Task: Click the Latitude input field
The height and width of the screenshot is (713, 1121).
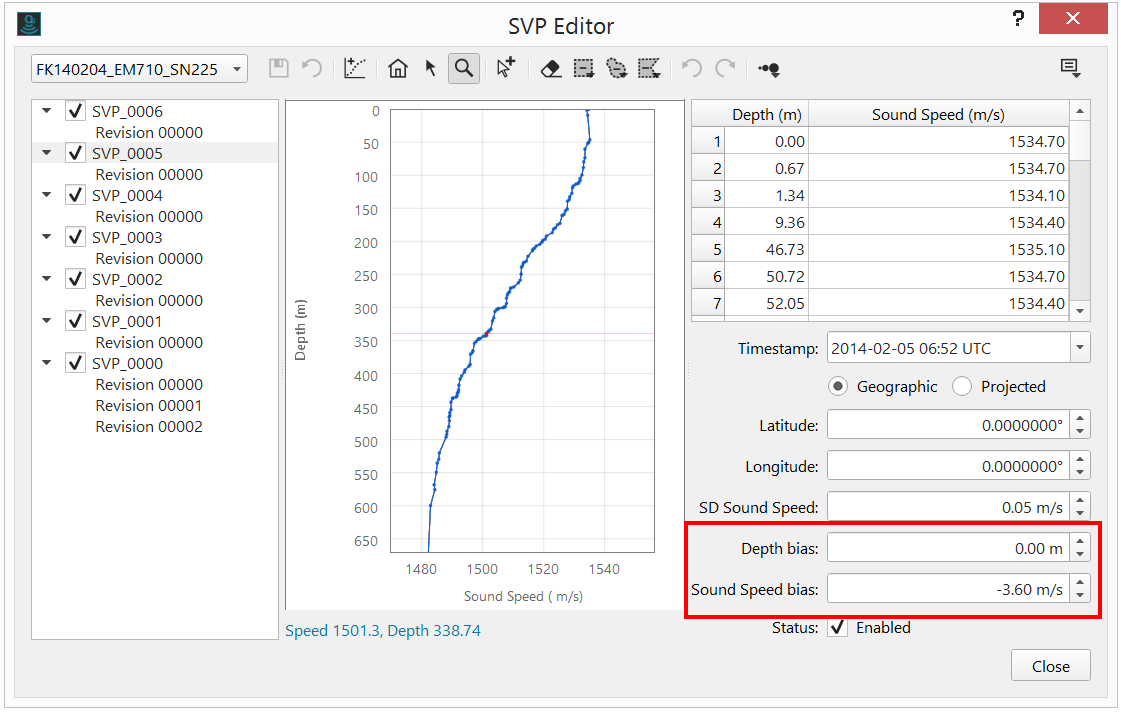Action: tap(947, 425)
